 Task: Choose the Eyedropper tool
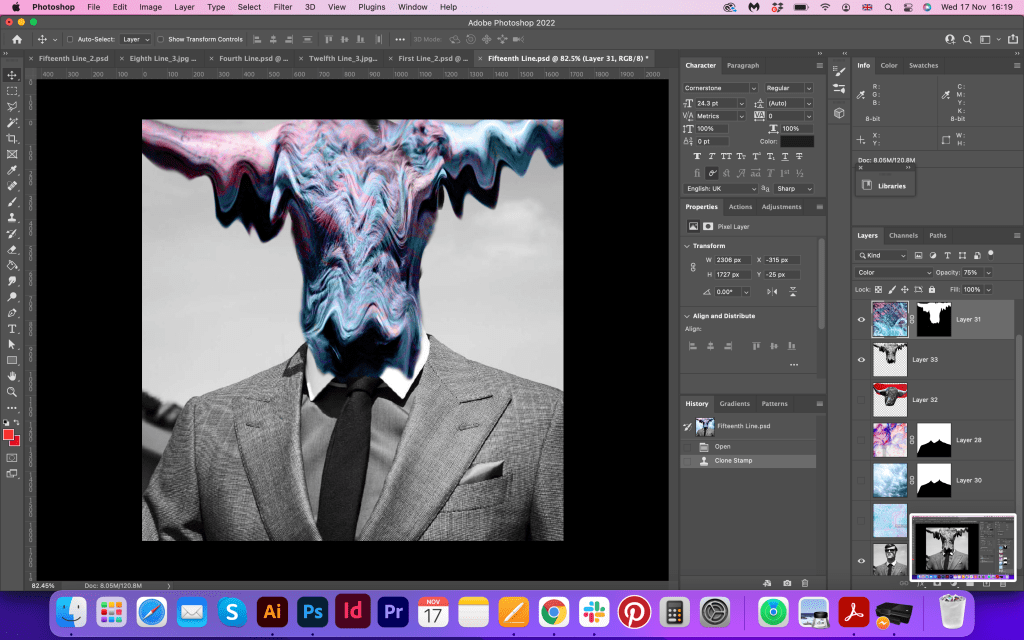(x=12, y=170)
